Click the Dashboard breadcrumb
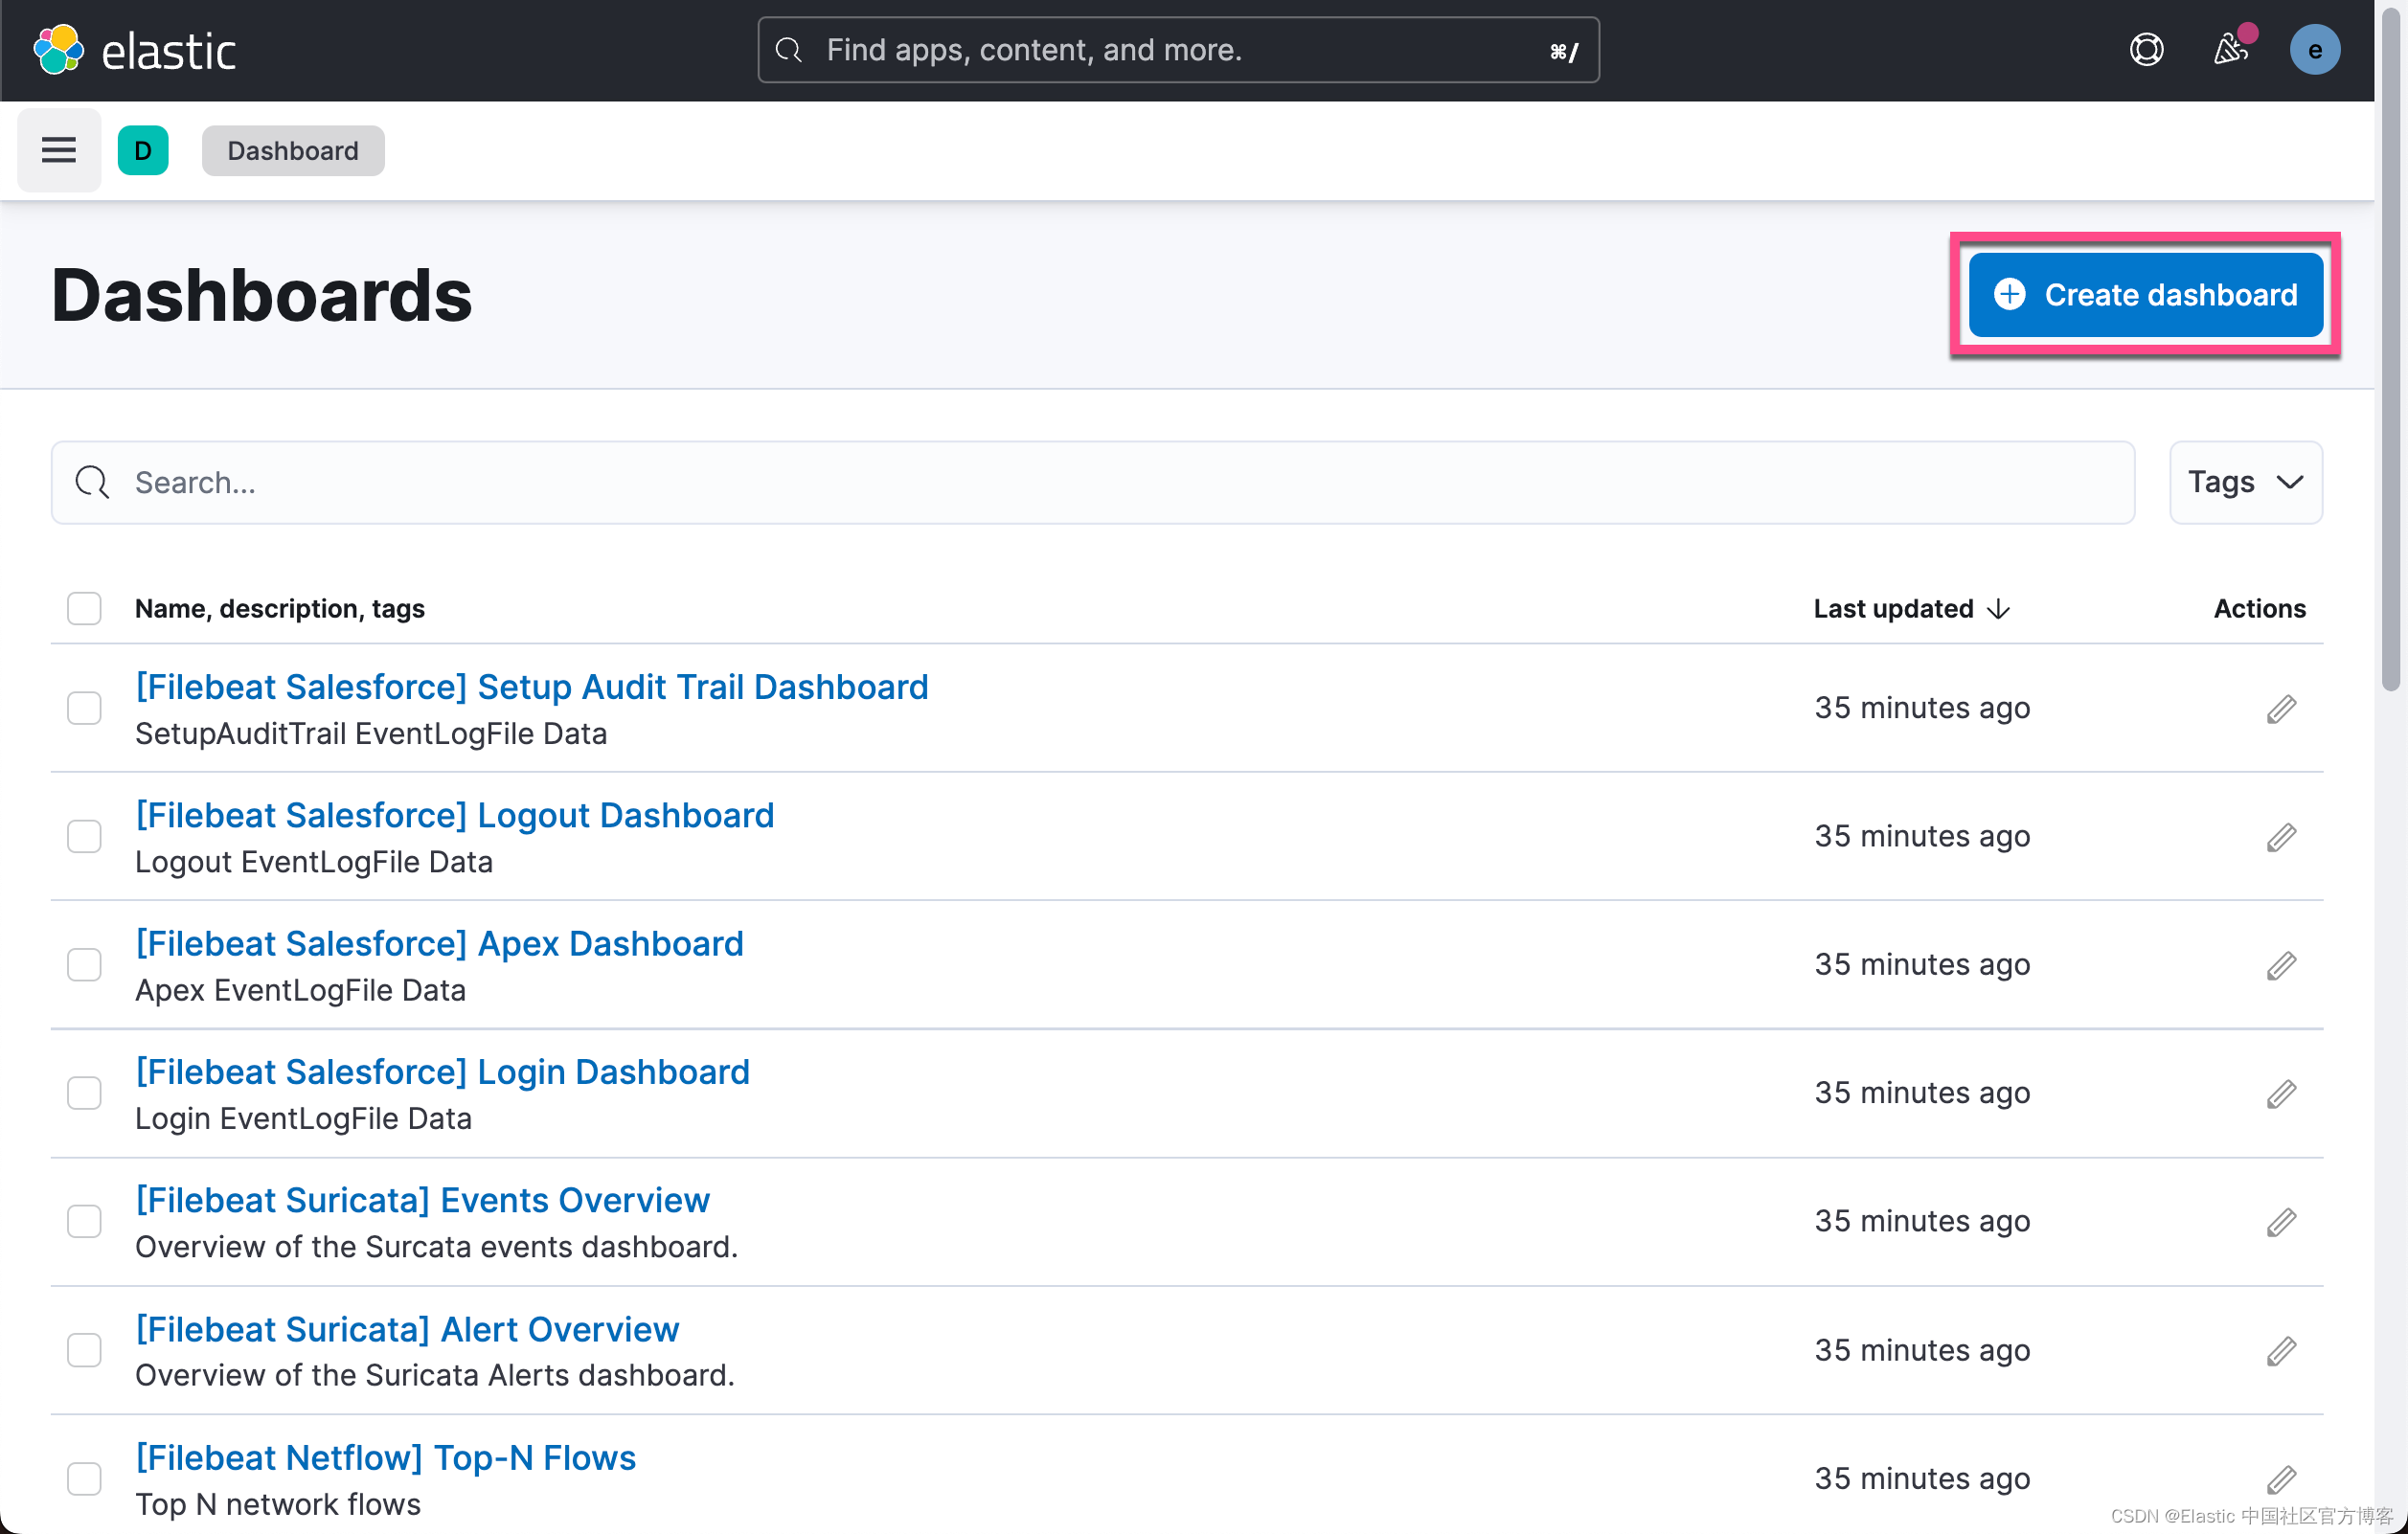 tap(292, 150)
